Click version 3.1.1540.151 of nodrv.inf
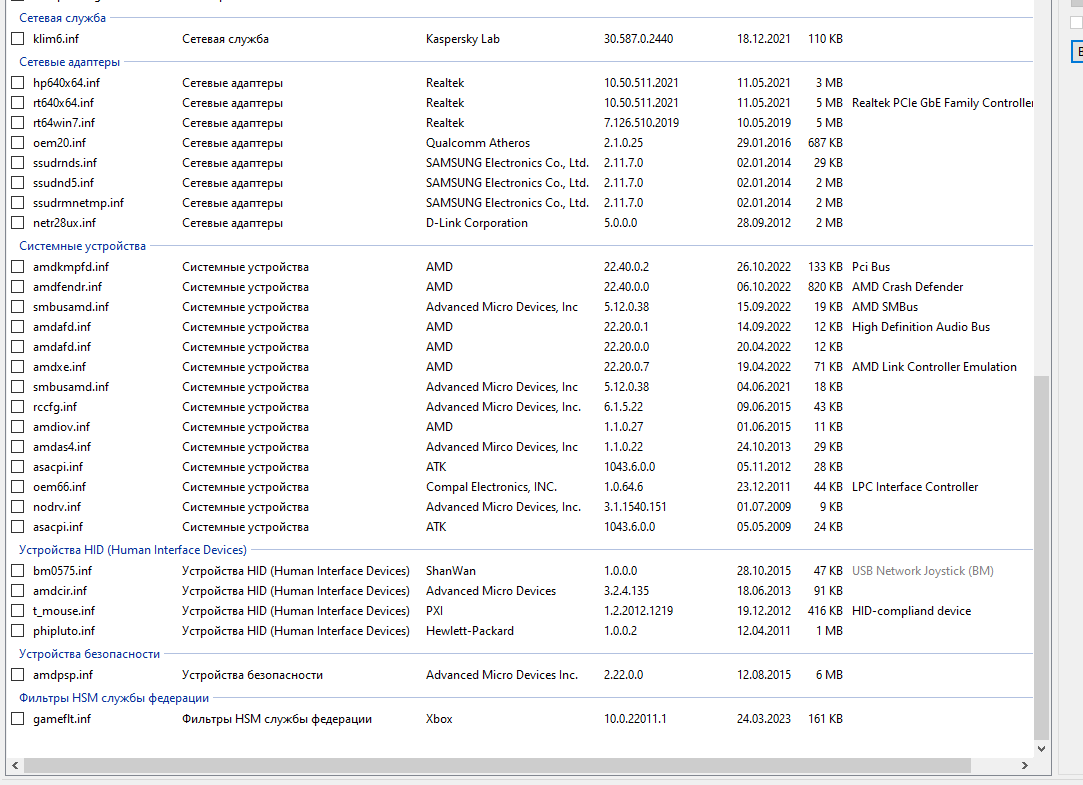The image size is (1083, 785). pyautogui.click(x=635, y=507)
